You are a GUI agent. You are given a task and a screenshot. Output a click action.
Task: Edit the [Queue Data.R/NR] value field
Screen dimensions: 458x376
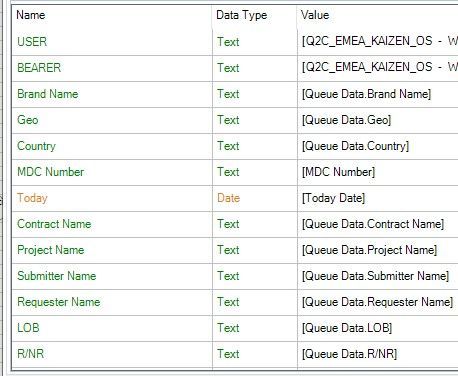click(x=378, y=354)
